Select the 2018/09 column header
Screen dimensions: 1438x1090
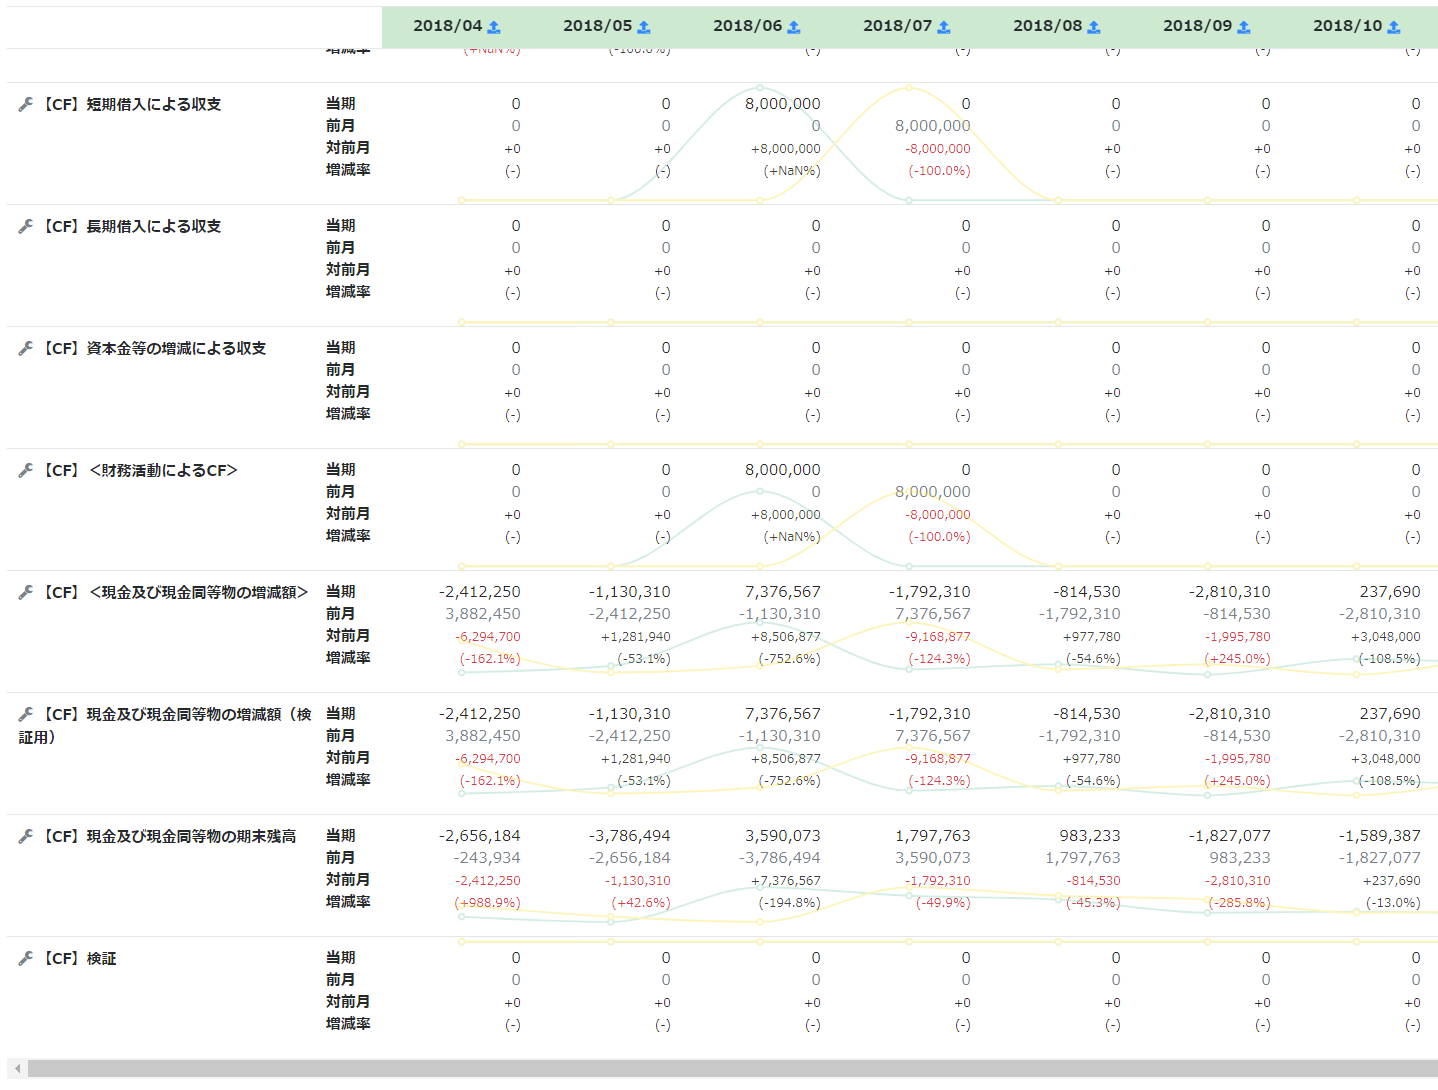(x=1207, y=26)
